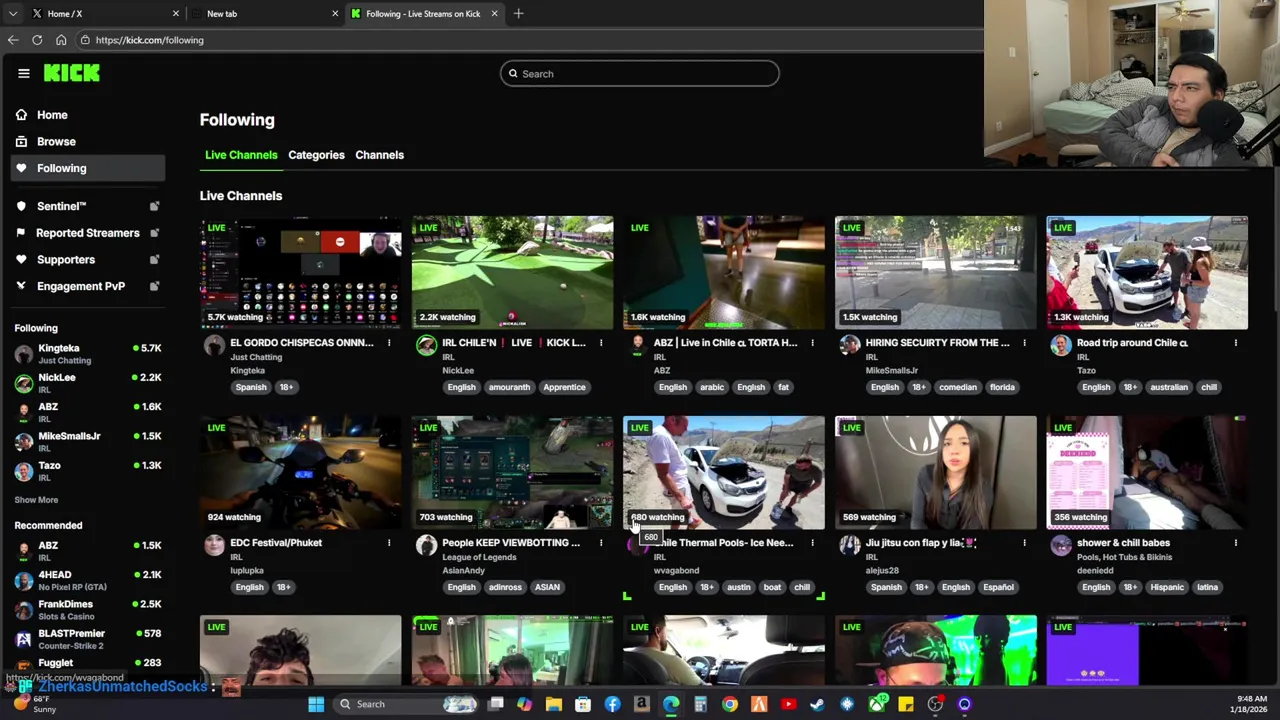Viewport: 1280px width, 720px height.
Task: Open options menu for Jiu jitsu con flap stream
Action: [1024, 543]
